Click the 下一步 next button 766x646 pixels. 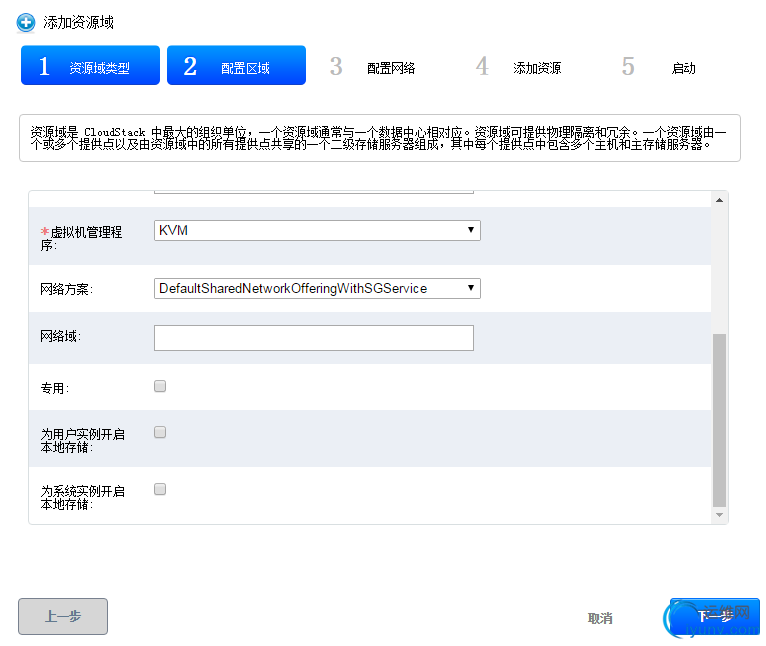[715, 616]
